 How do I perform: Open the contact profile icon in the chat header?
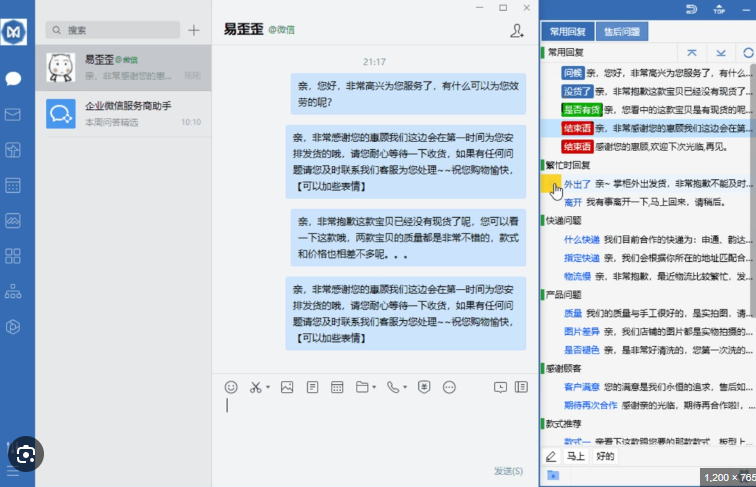tap(517, 31)
